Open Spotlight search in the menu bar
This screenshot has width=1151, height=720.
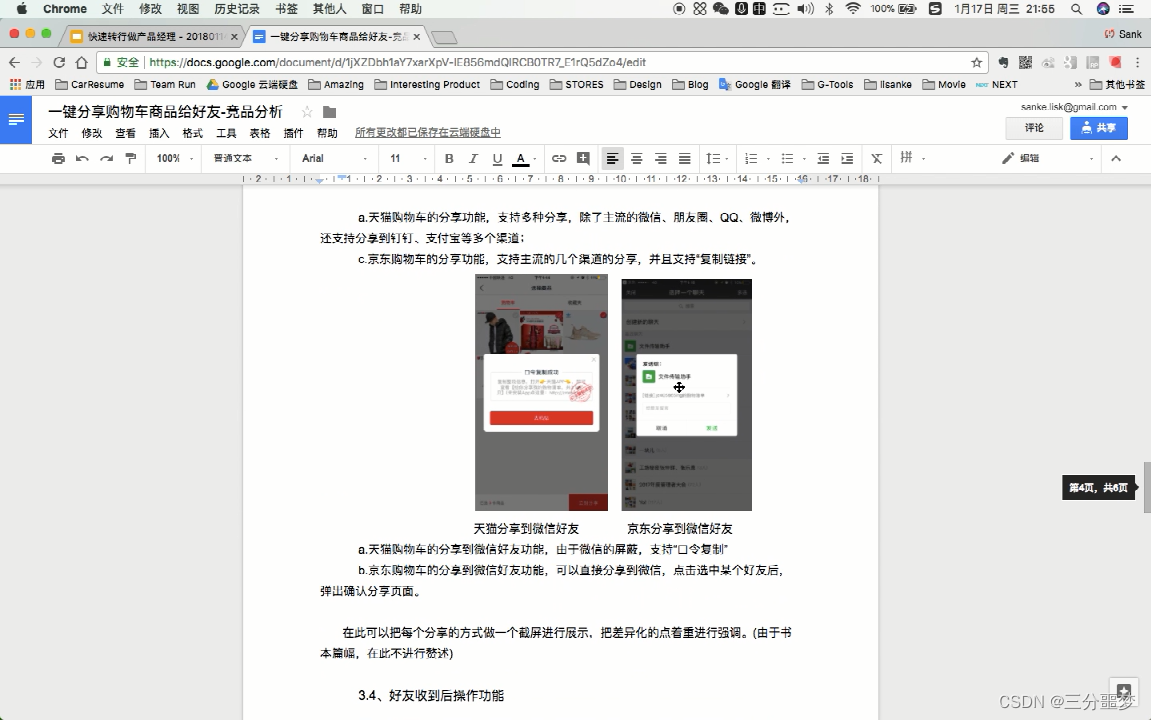coord(1076,9)
